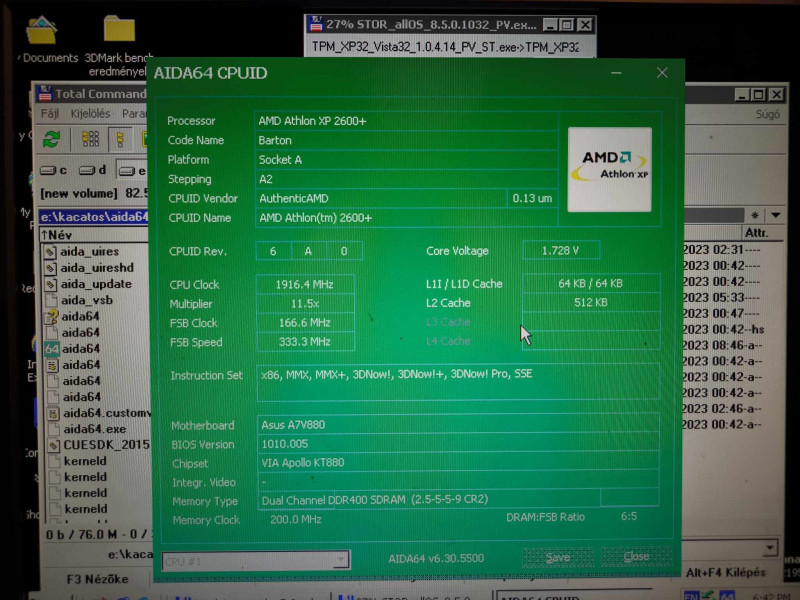Select the right panel row dated 2023 02:31
This screenshot has height=600, width=800.
pyautogui.click(x=721, y=249)
